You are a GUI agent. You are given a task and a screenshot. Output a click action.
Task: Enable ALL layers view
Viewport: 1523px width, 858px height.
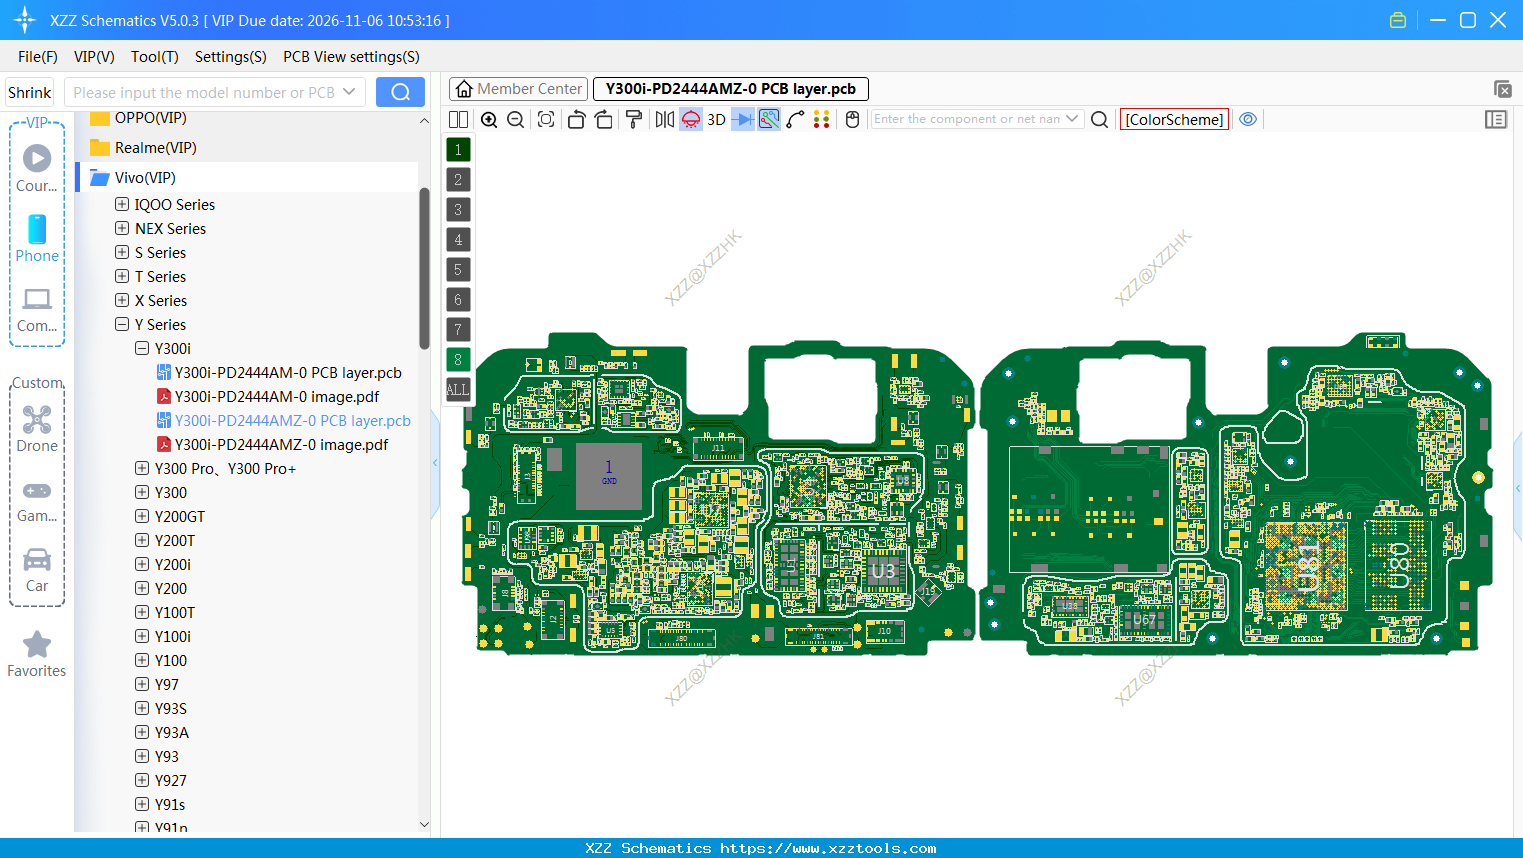(457, 389)
